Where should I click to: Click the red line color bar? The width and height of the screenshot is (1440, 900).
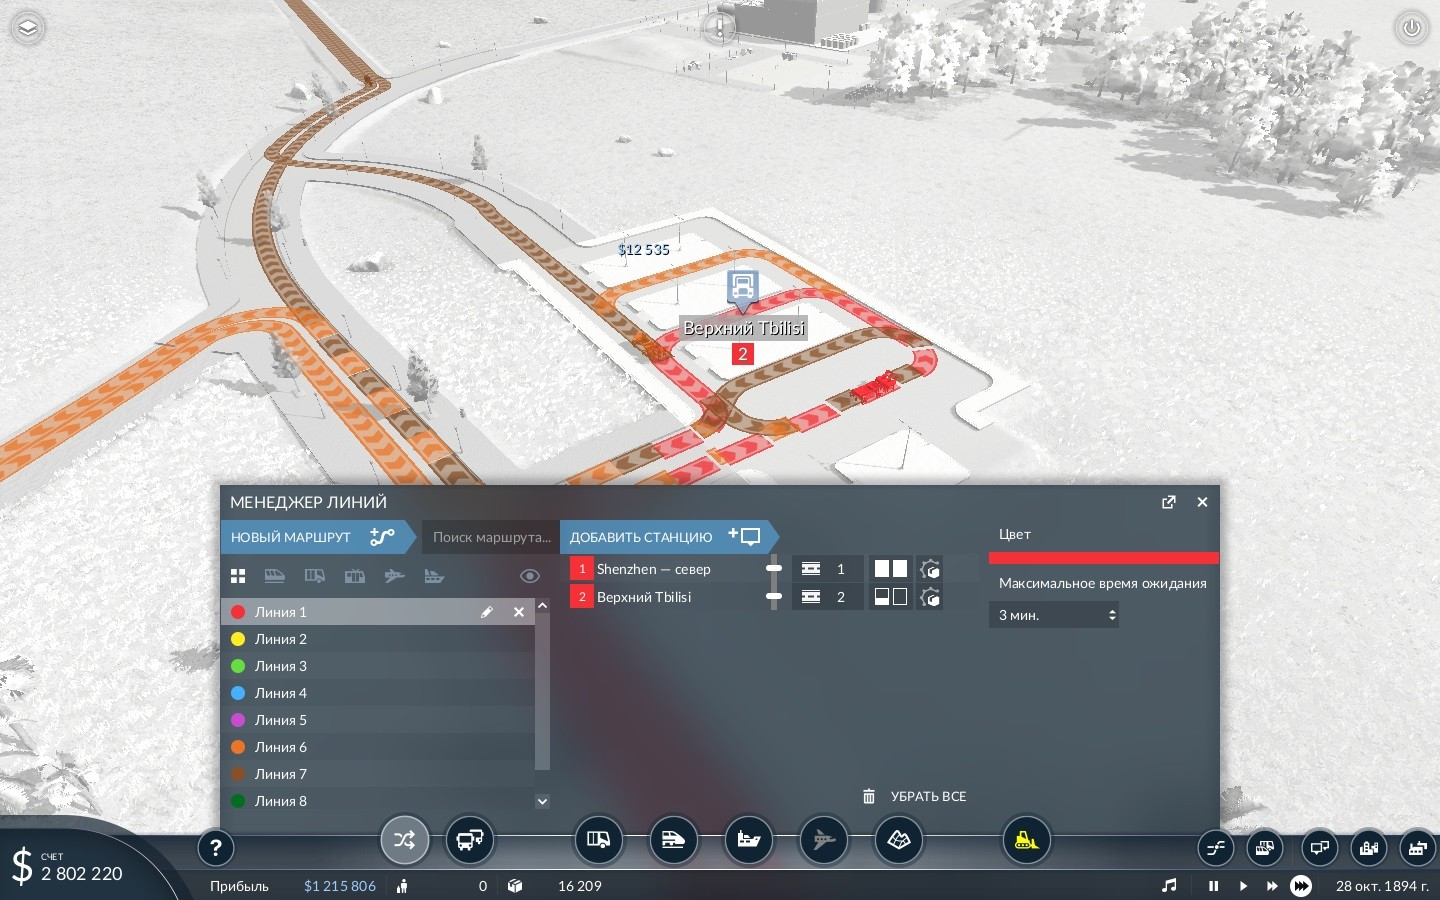1103,558
